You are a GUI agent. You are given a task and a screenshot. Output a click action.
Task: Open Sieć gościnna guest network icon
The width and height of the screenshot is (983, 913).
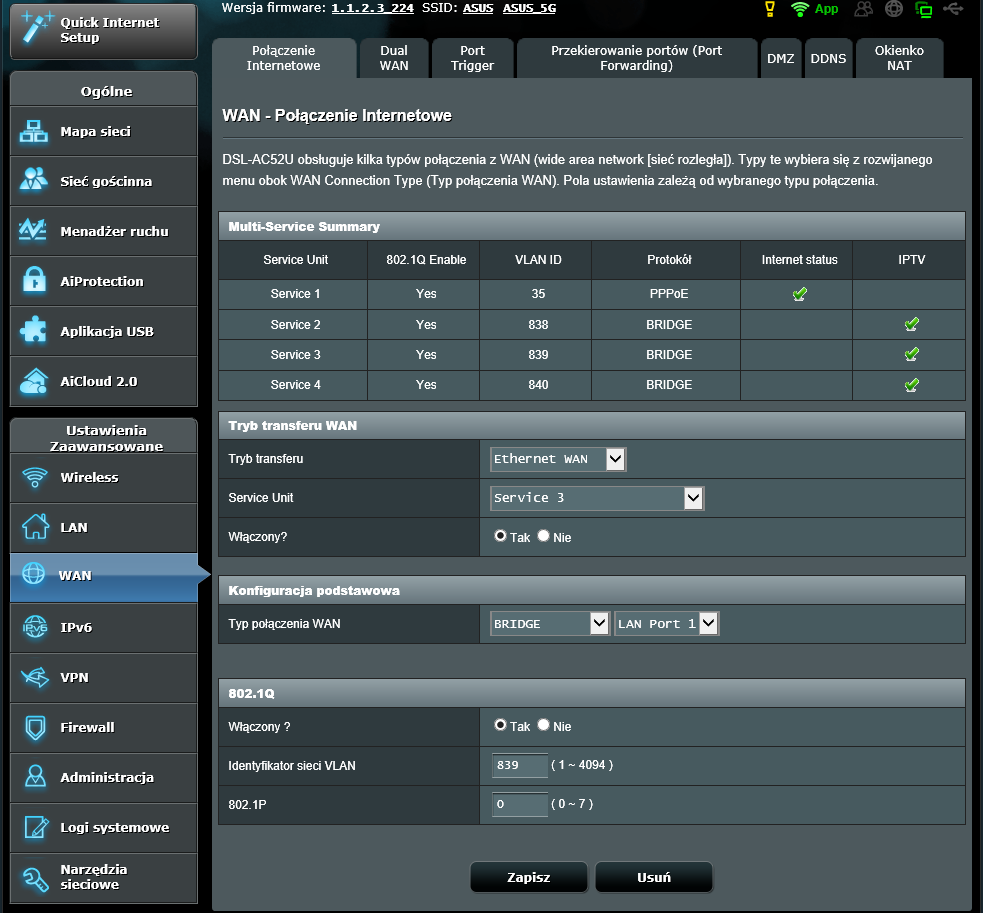[35, 181]
